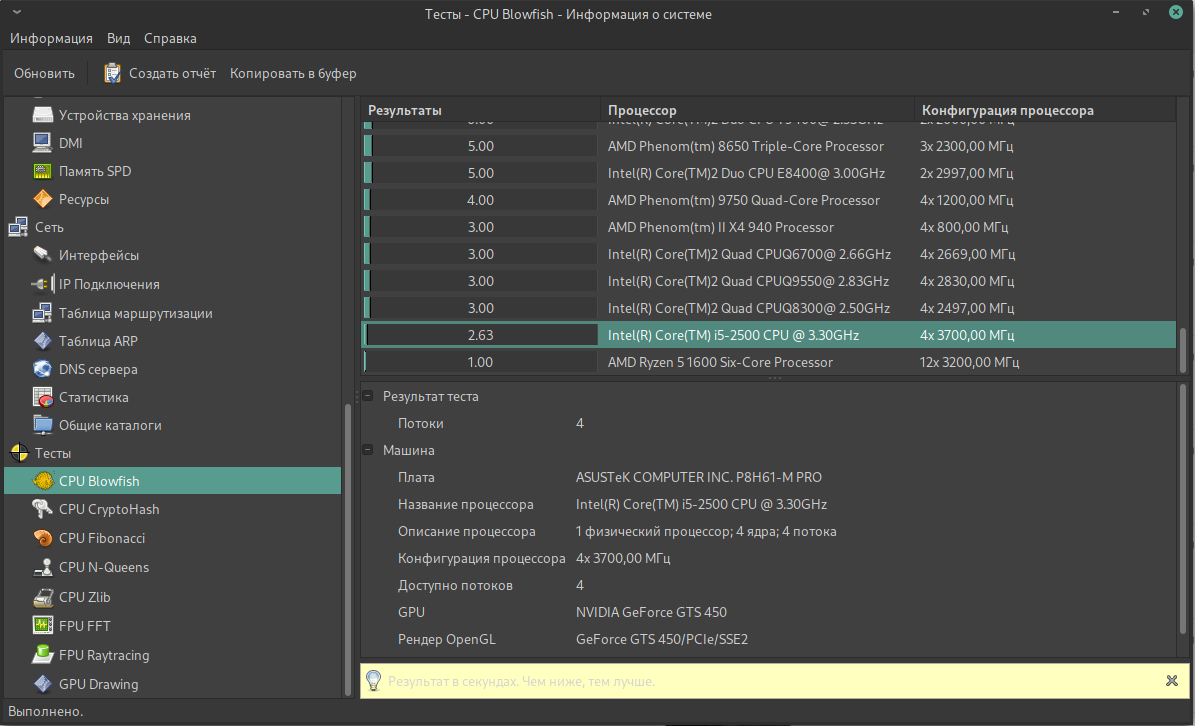Click 'Копировать в буфер' button
Screen dimensions: 1195x726
[293, 73]
